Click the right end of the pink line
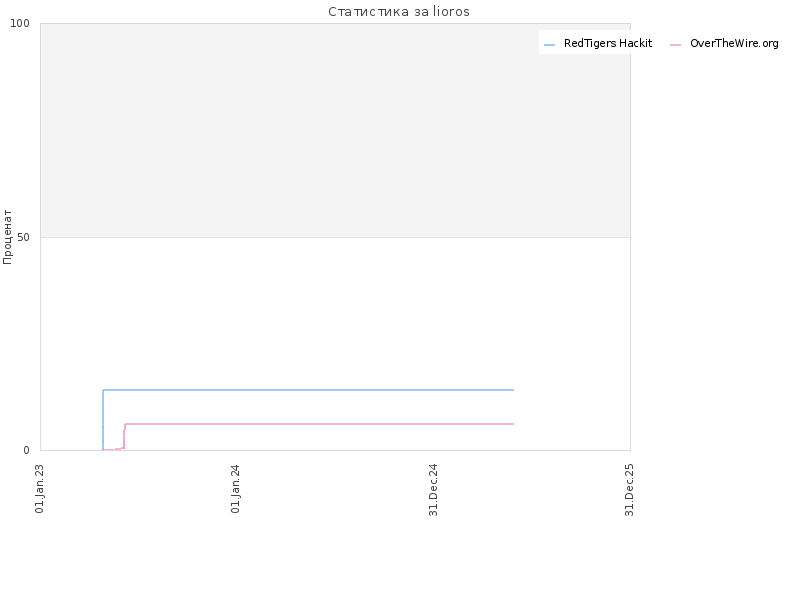This screenshot has height=600, width=800. point(513,424)
